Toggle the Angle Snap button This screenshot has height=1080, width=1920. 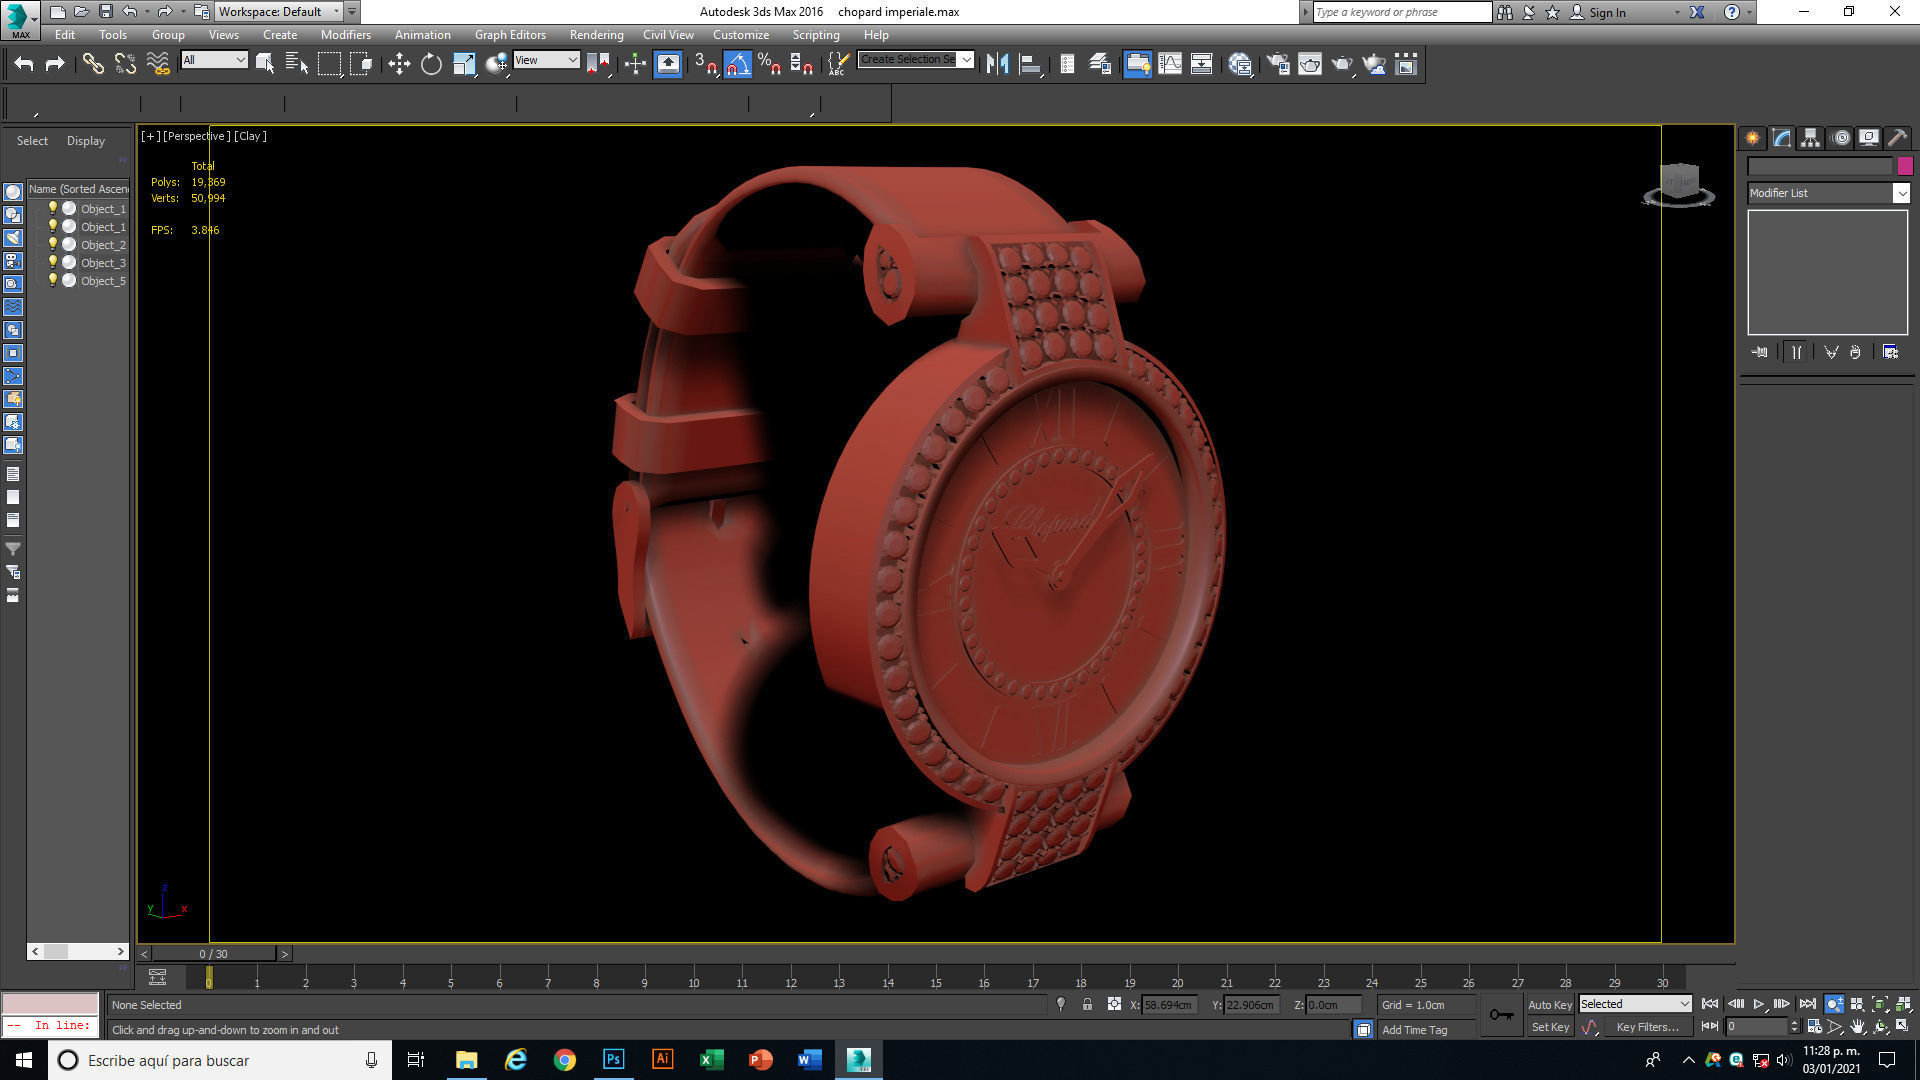(737, 64)
